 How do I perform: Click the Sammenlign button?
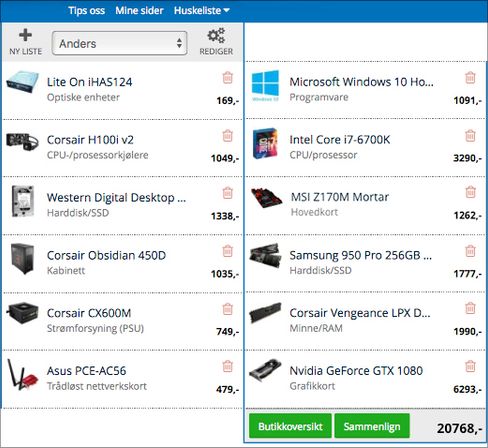372,426
